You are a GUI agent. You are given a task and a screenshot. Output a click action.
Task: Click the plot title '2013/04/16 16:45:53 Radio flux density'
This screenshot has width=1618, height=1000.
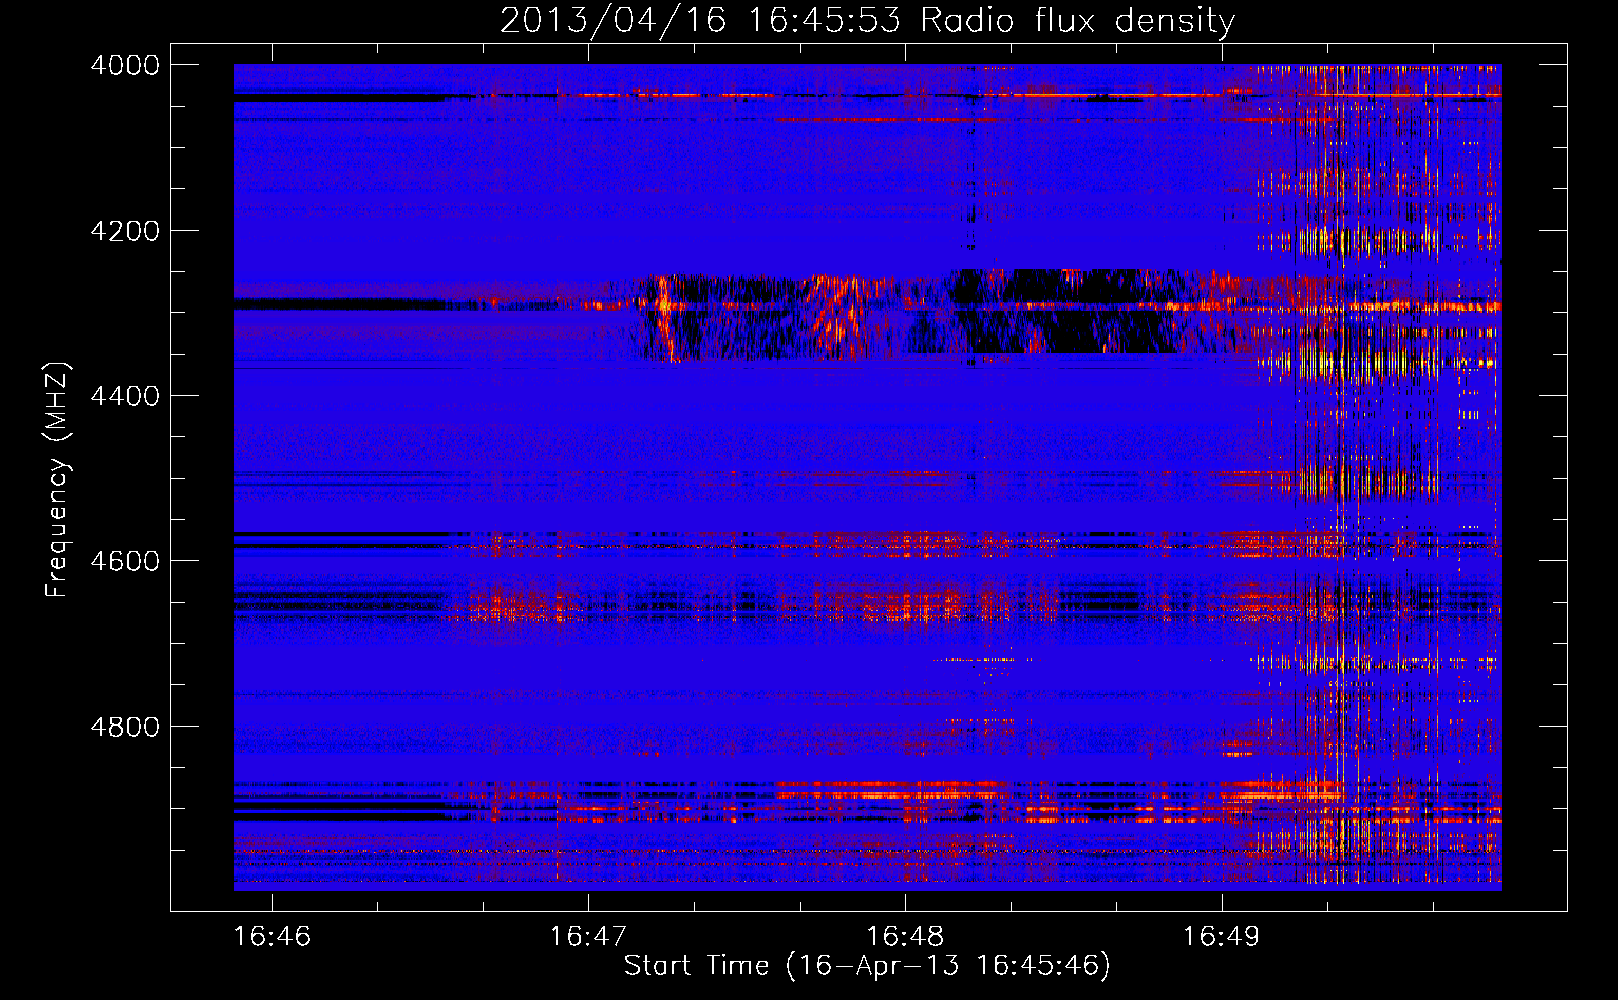tap(867, 21)
